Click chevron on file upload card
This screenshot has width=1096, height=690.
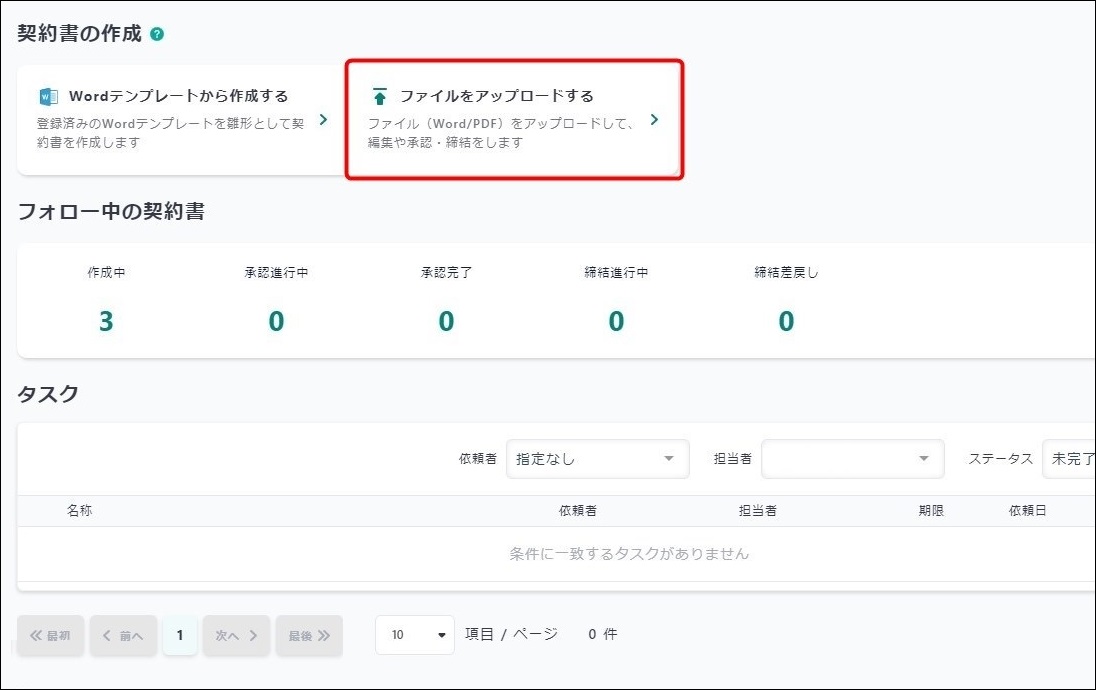(x=654, y=120)
